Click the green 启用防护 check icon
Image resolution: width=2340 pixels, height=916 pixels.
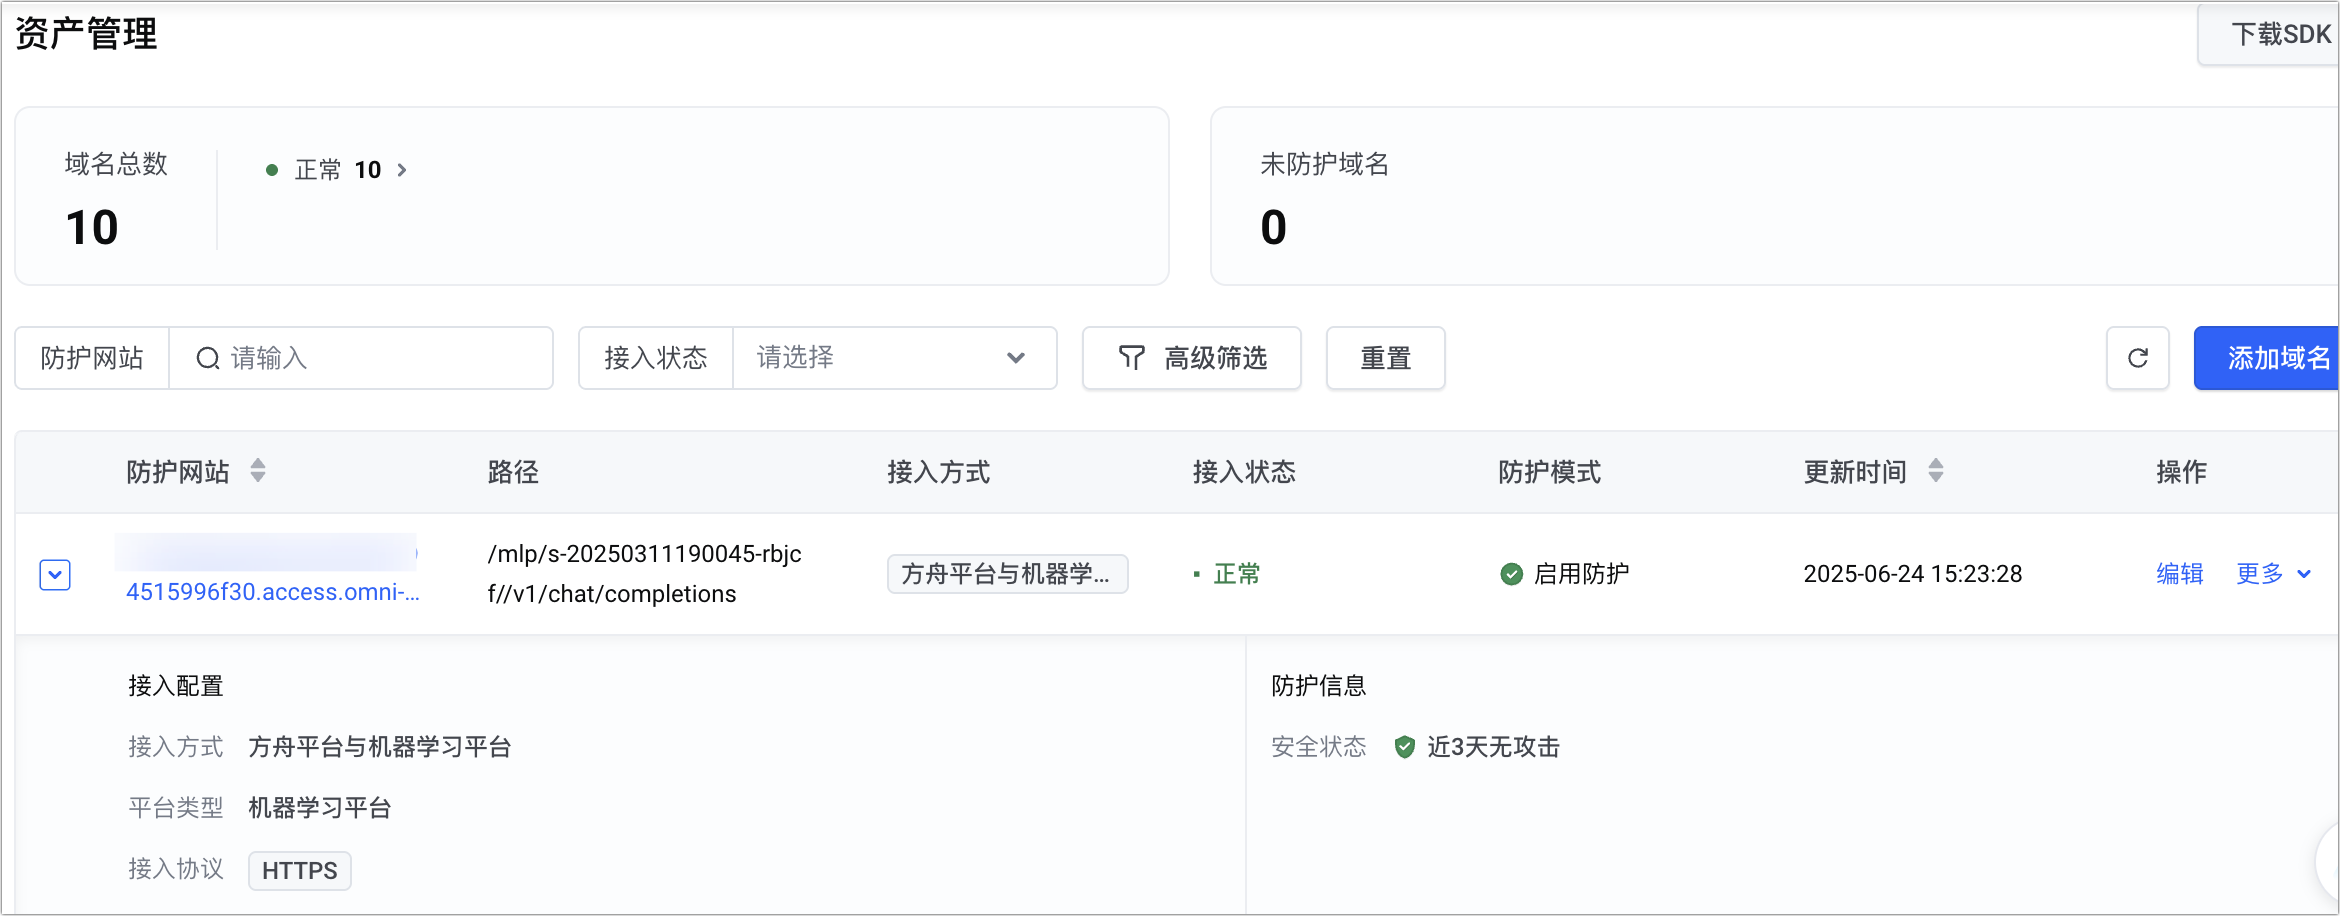(x=1511, y=574)
